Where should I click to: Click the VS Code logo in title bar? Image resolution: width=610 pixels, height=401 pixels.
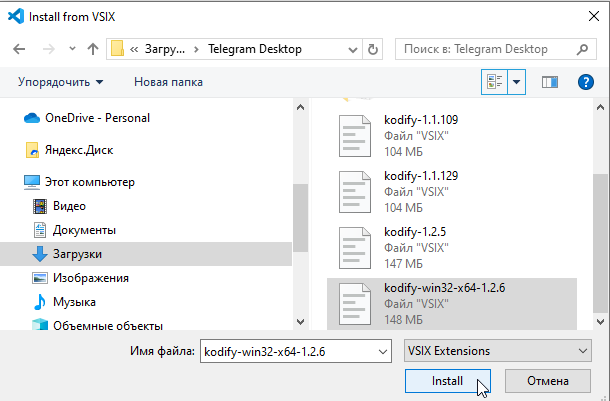(x=16, y=17)
